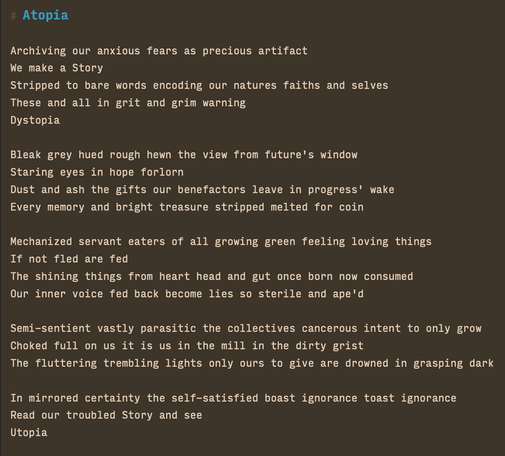Click the line starting 'Dust and ash'
The height and width of the screenshot is (456, 505).
click(x=202, y=189)
